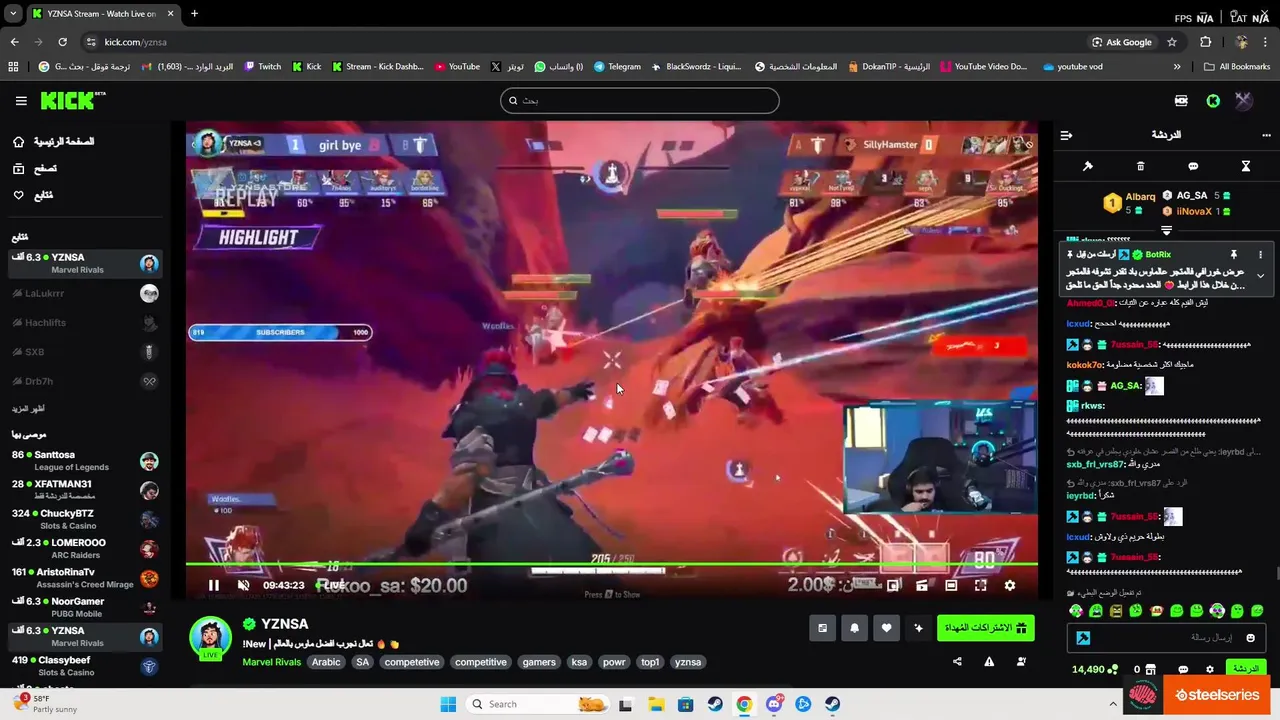Toggle the hourglass slow mode icon

[x=1246, y=166]
